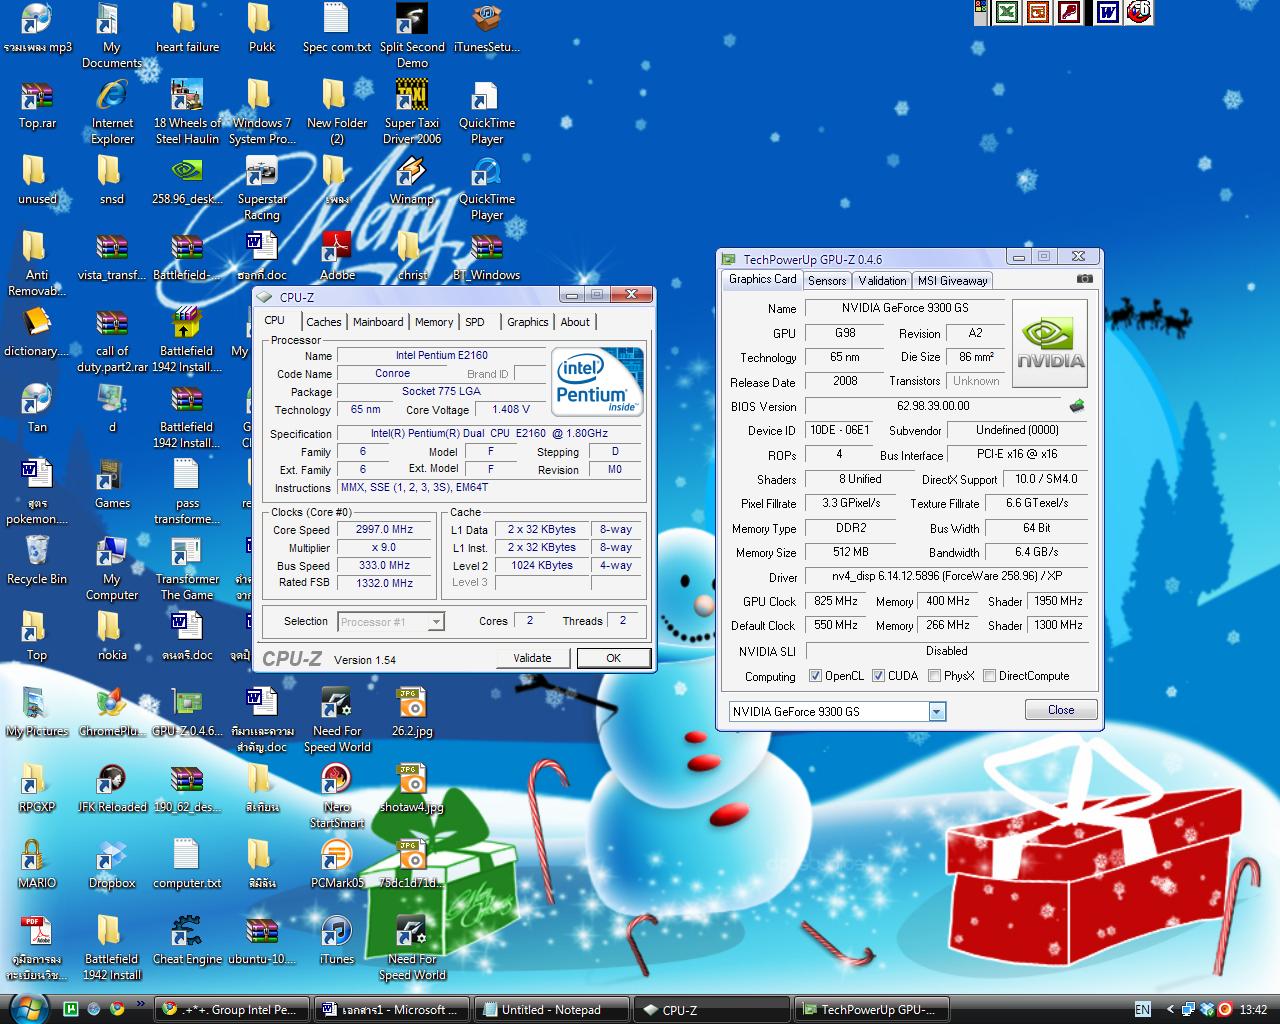Expand the hidden Quick Launch icons chevron
Screen dimensions: 1280x1024
[140, 1004]
